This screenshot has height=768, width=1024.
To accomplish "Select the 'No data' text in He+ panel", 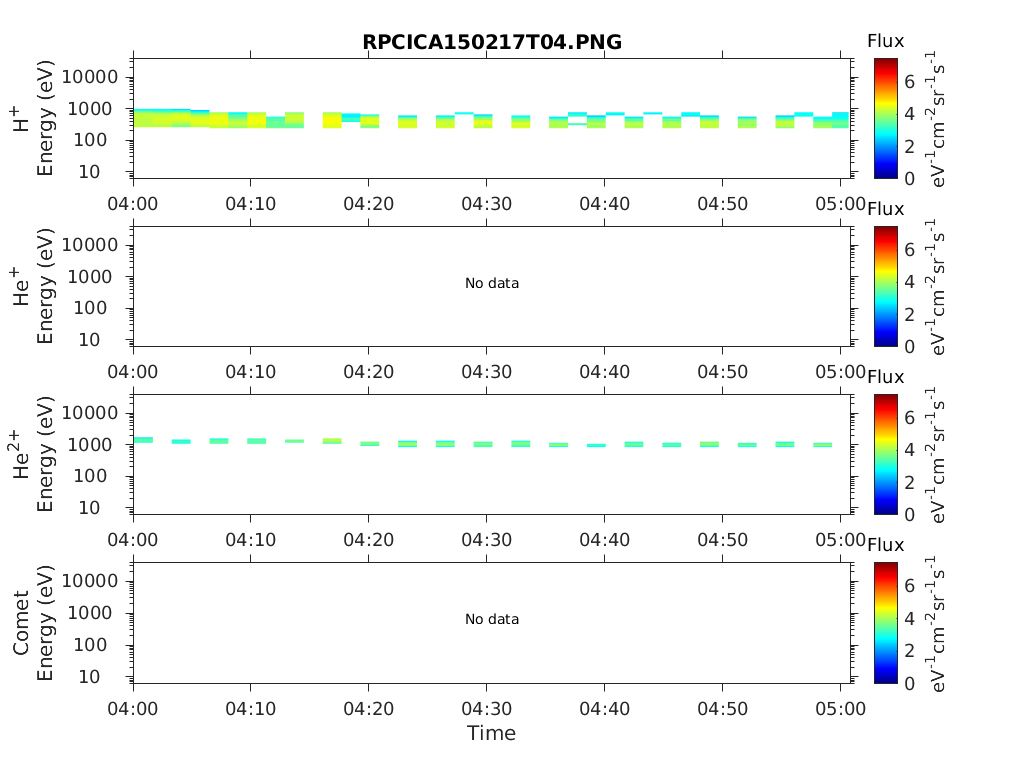I will 492,283.
